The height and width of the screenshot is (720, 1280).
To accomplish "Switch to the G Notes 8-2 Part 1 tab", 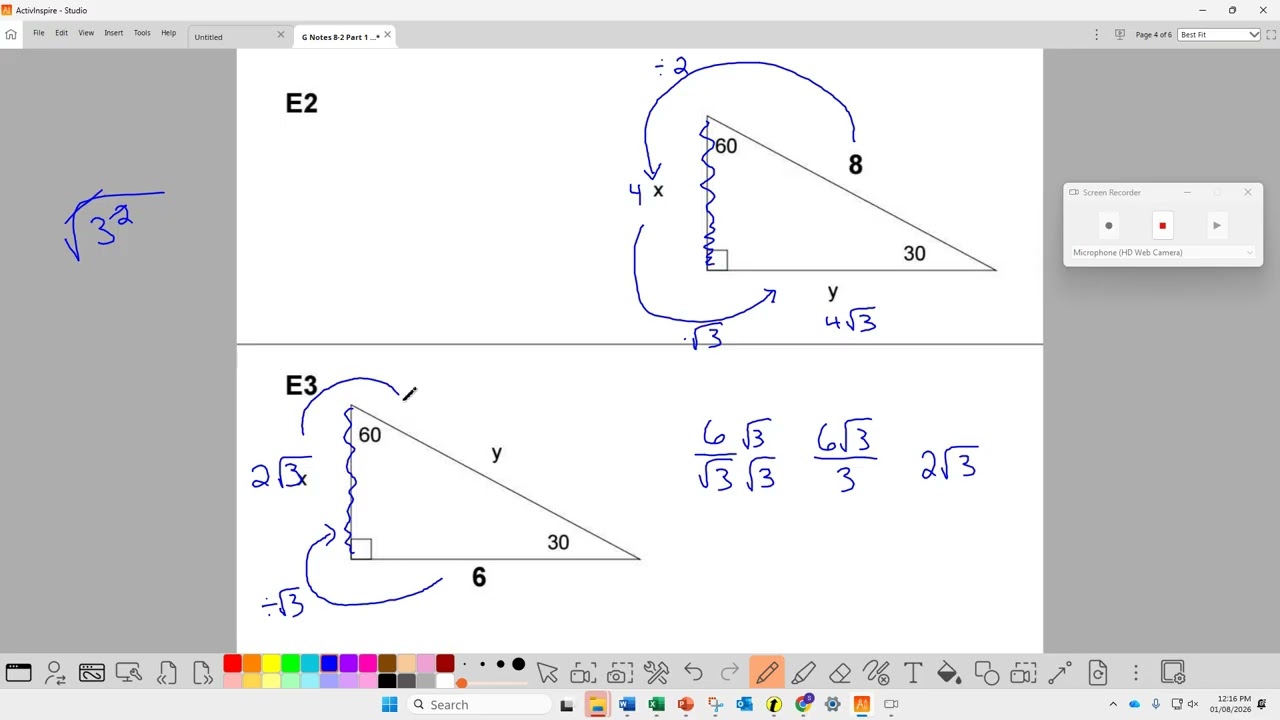I will click(340, 37).
